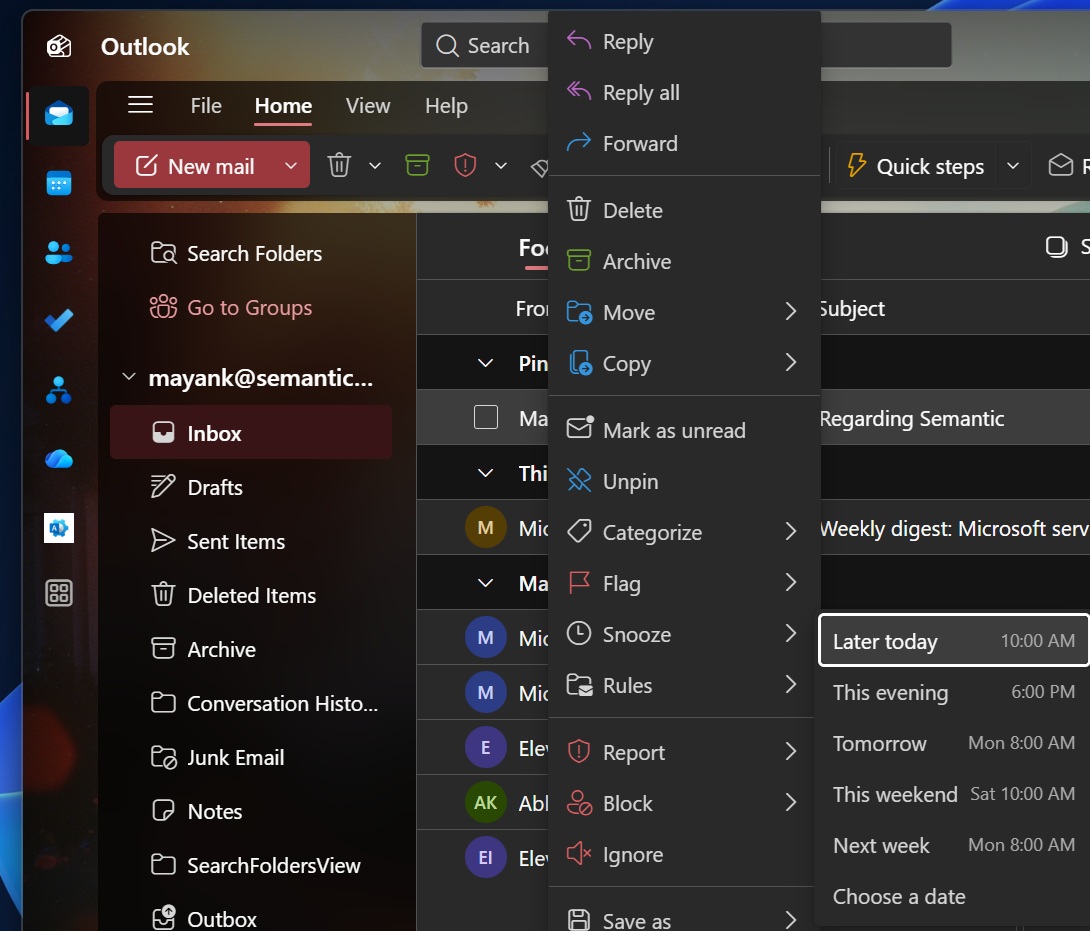1090x931 pixels.
Task: Open the Junk Email folder
Action: click(x=250, y=757)
